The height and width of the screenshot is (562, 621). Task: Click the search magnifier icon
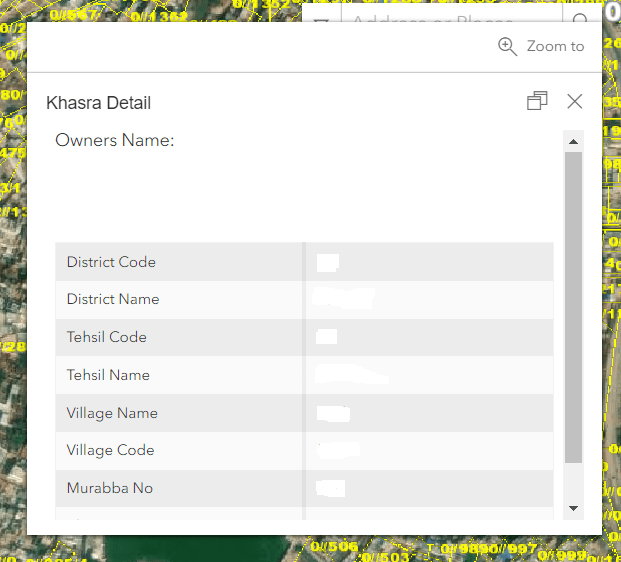pyautogui.click(x=581, y=19)
